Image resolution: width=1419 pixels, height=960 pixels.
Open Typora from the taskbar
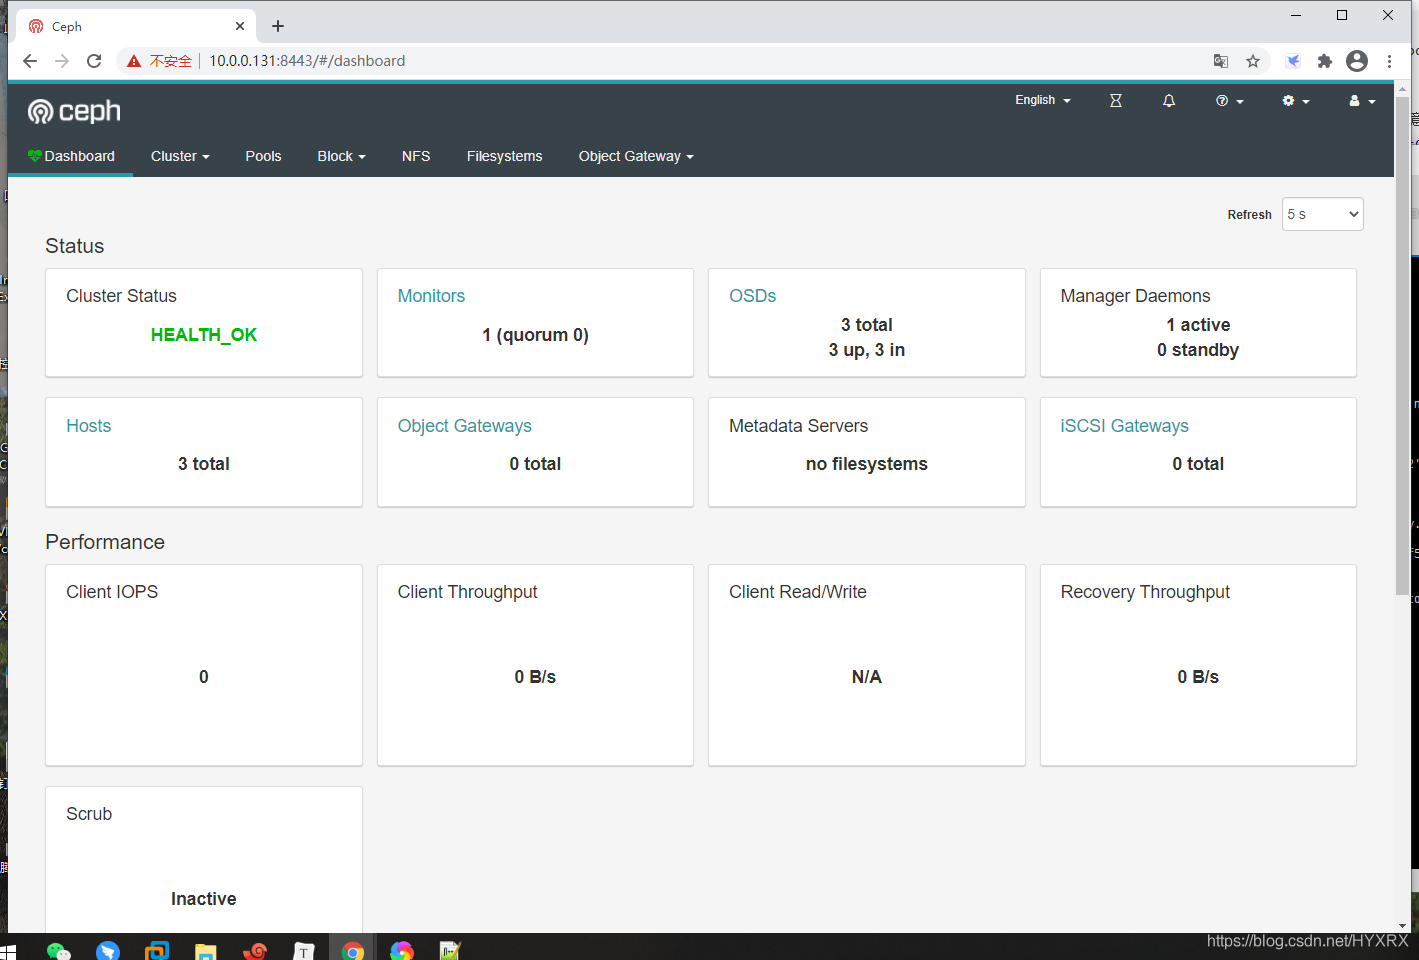(x=304, y=951)
